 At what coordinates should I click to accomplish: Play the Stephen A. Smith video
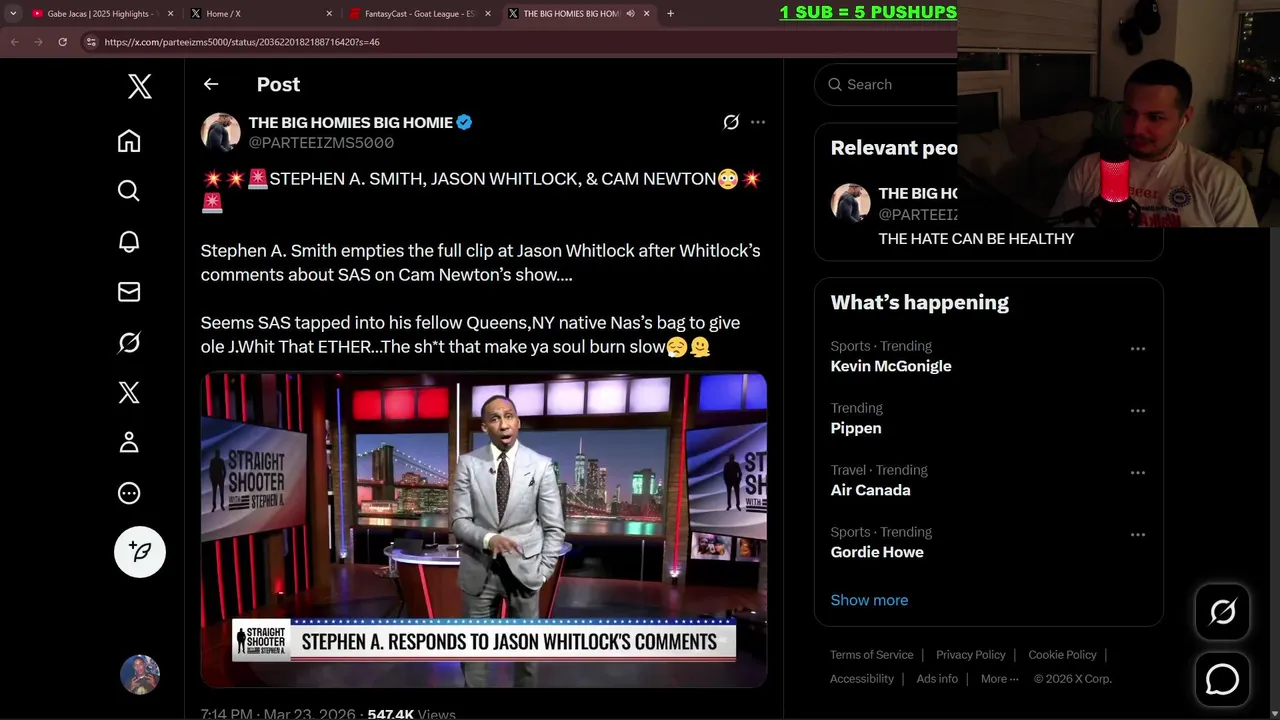[484, 530]
